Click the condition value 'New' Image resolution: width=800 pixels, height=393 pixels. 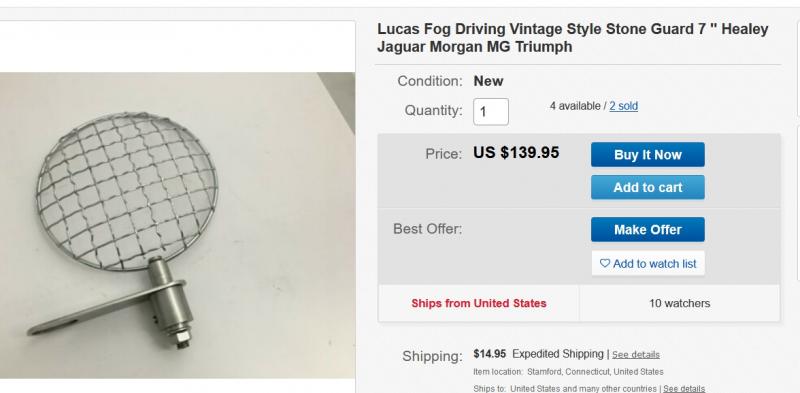(x=488, y=81)
